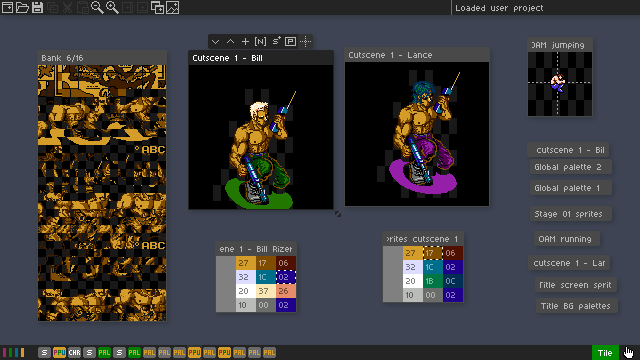
Task: Expand the Global palette 2 collapsed window
Action: pos(570,167)
